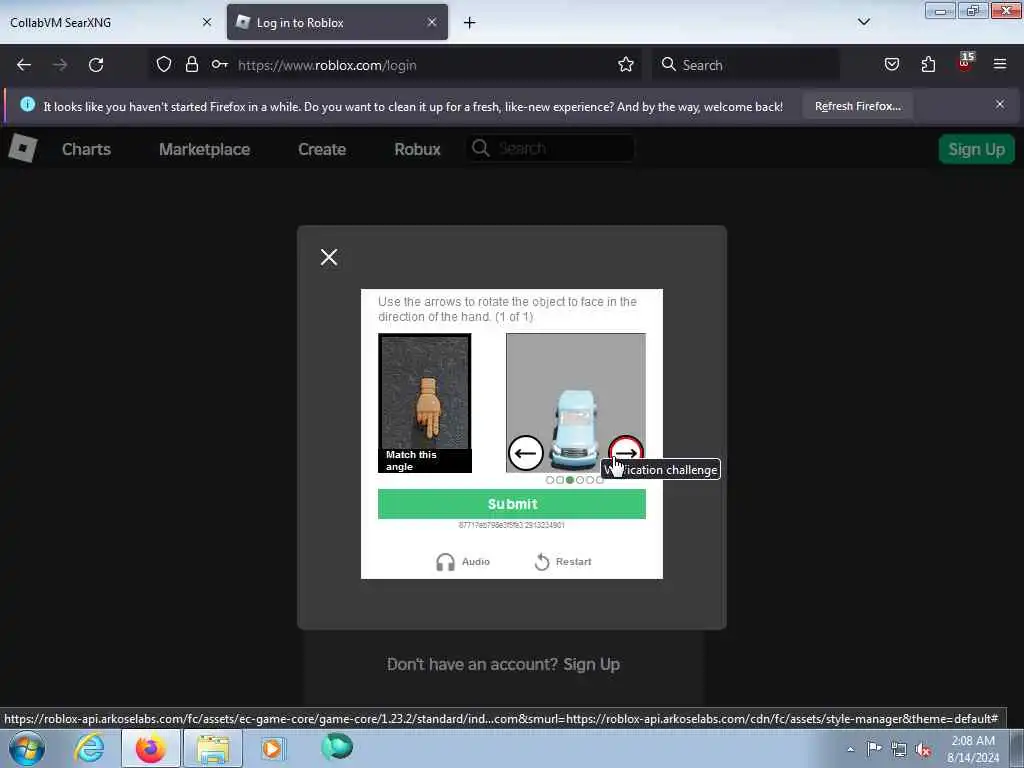Click the muted volume tray icon
This screenshot has width=1024, height=768.
click(x=923, y=750)
